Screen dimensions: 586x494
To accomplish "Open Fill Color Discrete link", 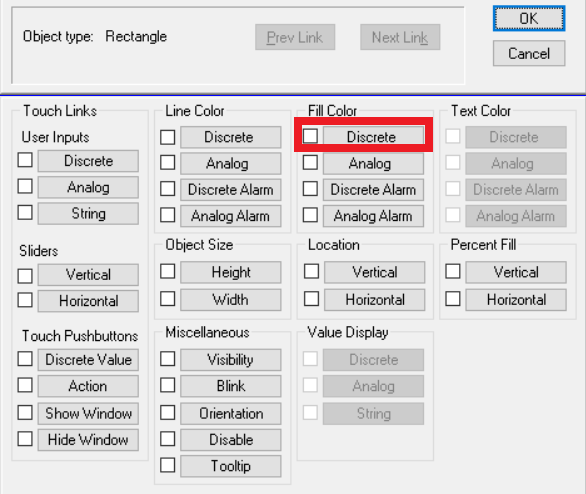I will click(373, 137).
